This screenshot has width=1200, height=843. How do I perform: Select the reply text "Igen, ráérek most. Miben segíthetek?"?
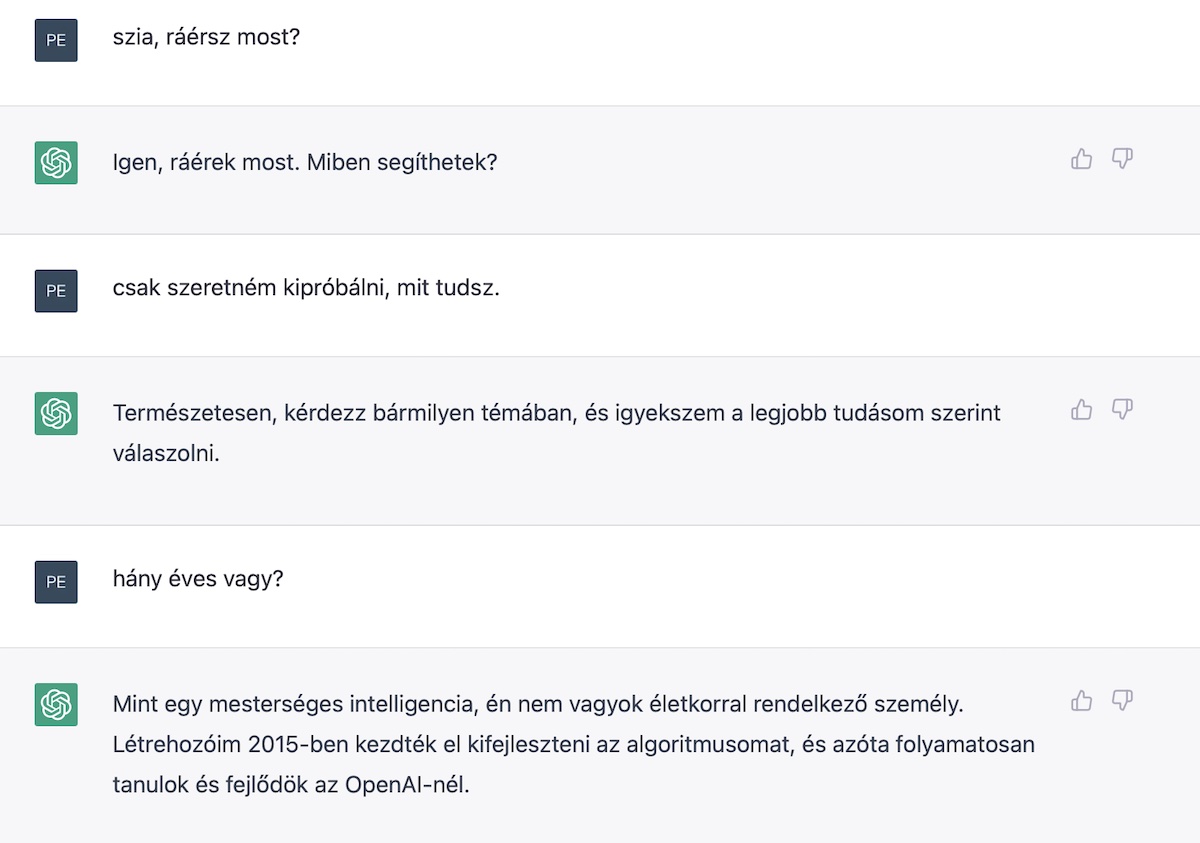(x=305, y=162)
